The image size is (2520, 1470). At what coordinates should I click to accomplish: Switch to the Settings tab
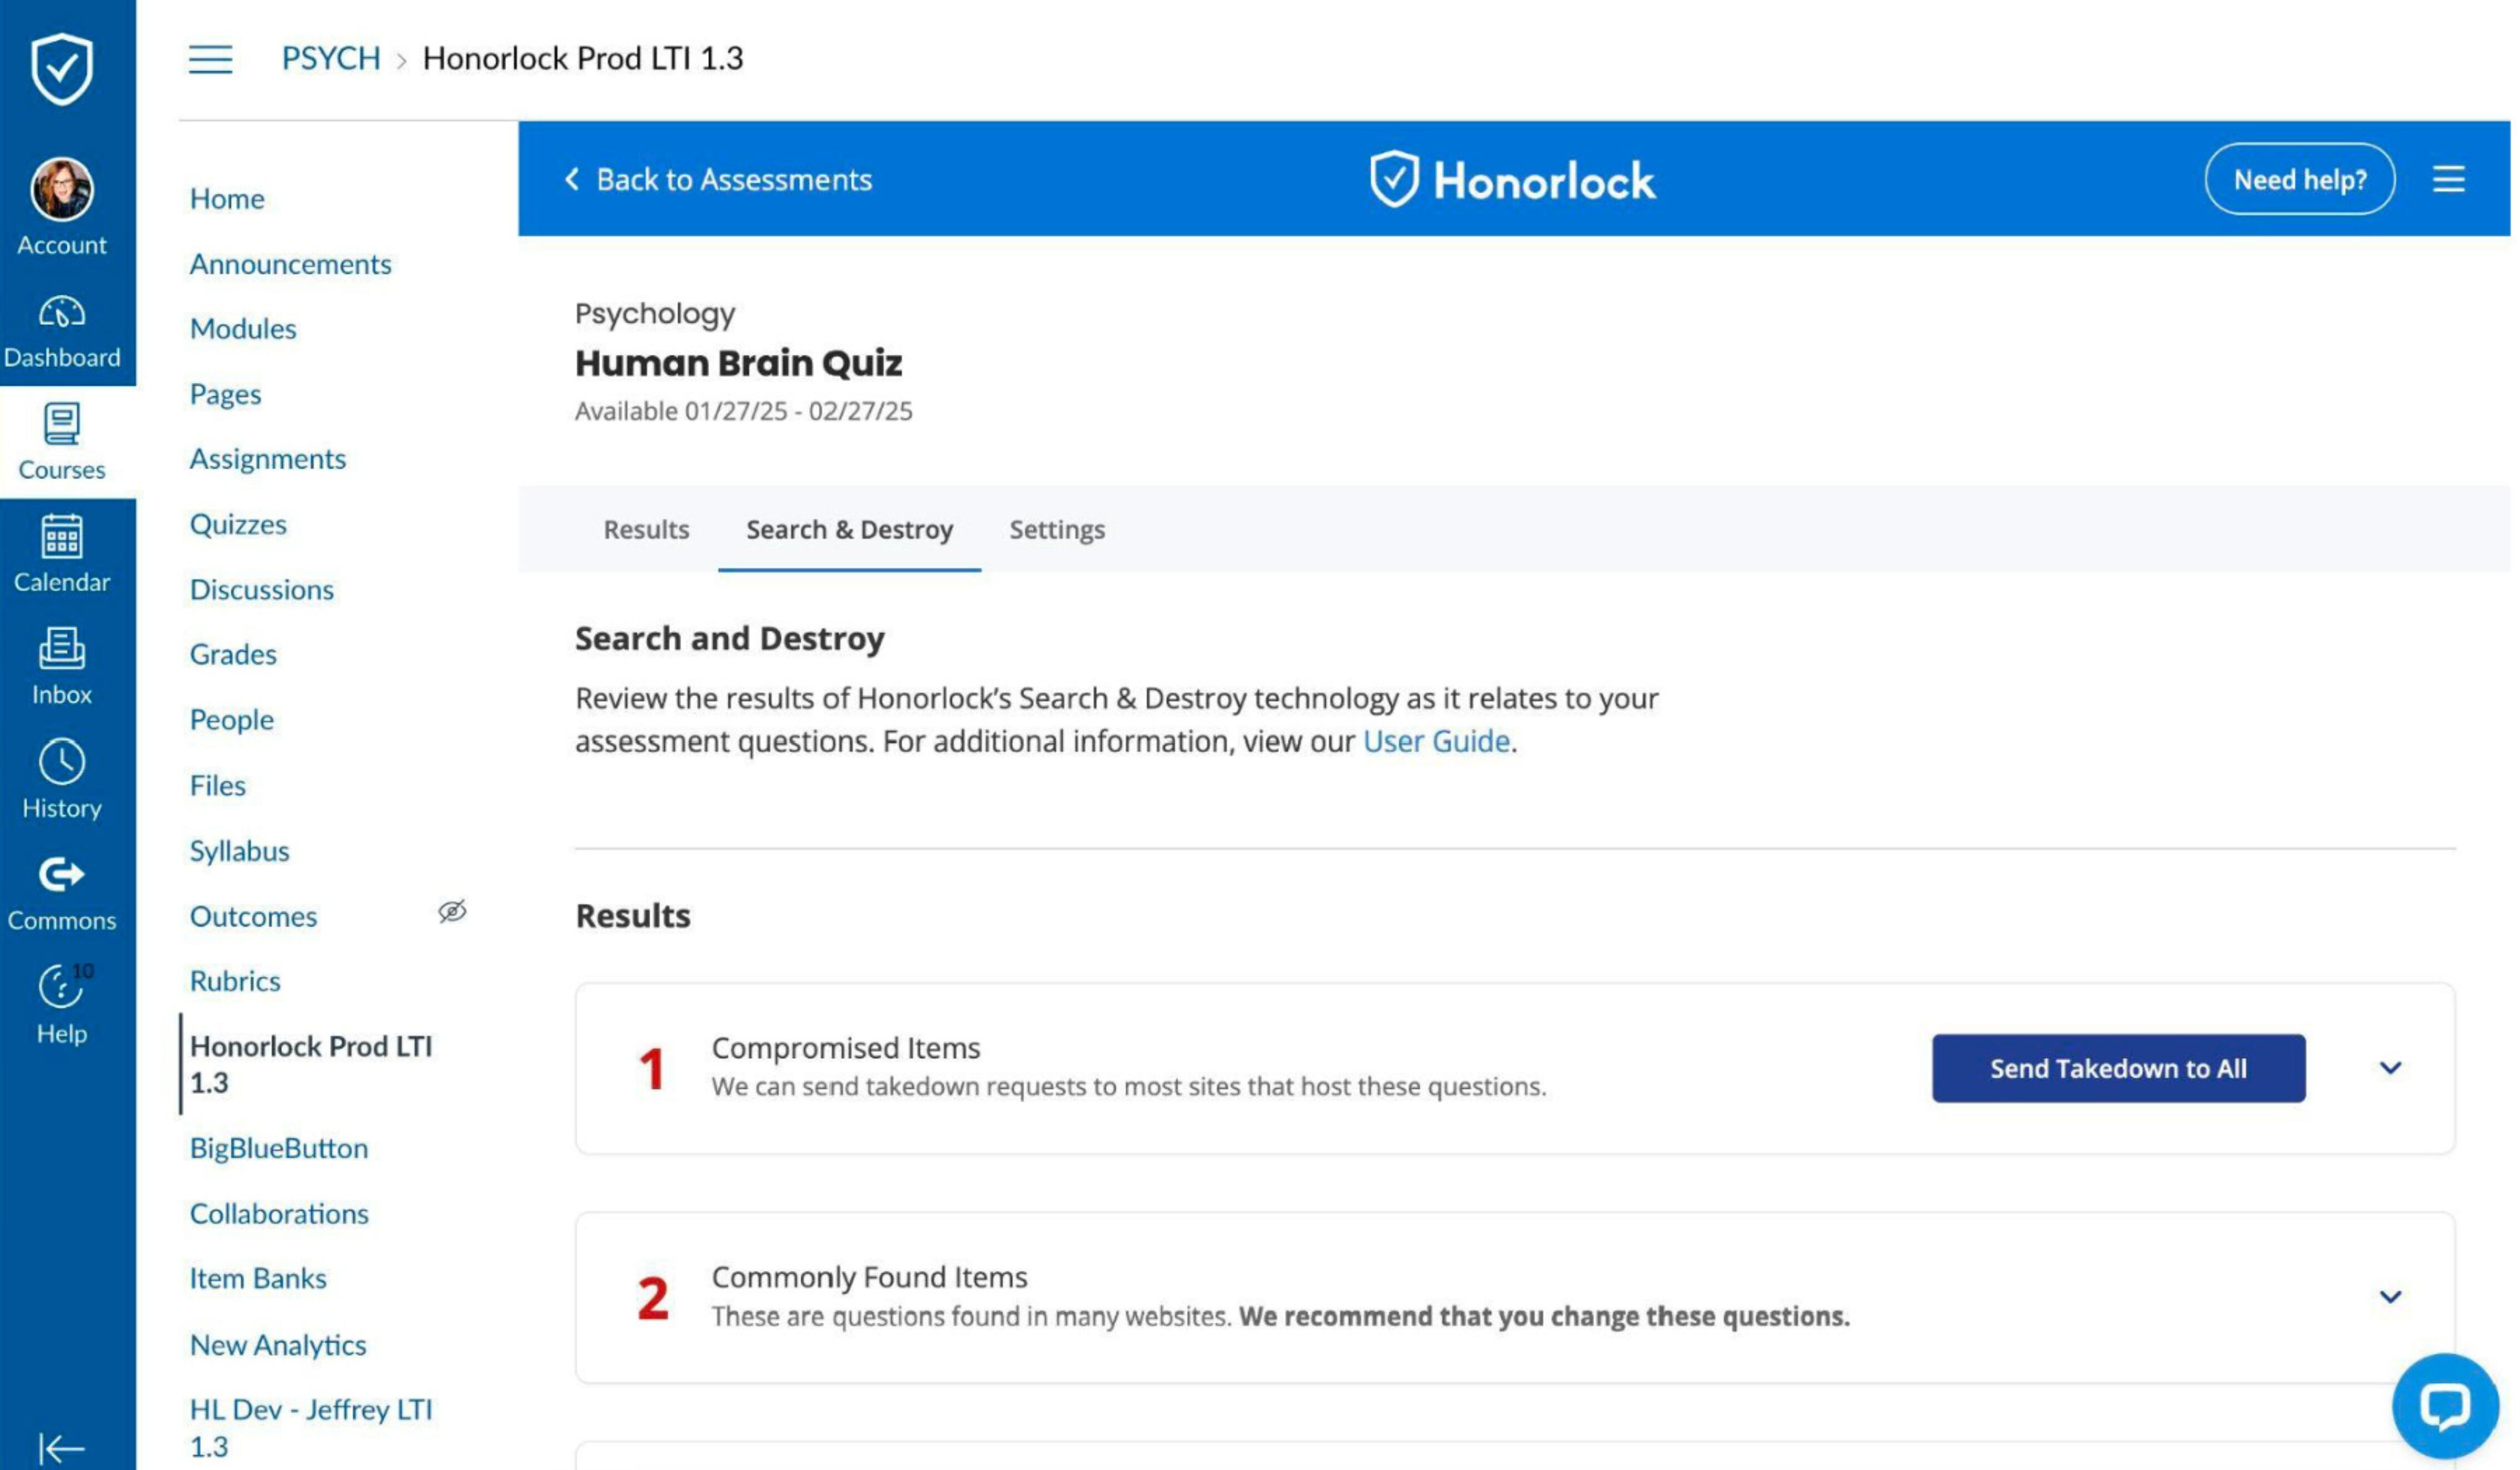tap(1057, 530)
